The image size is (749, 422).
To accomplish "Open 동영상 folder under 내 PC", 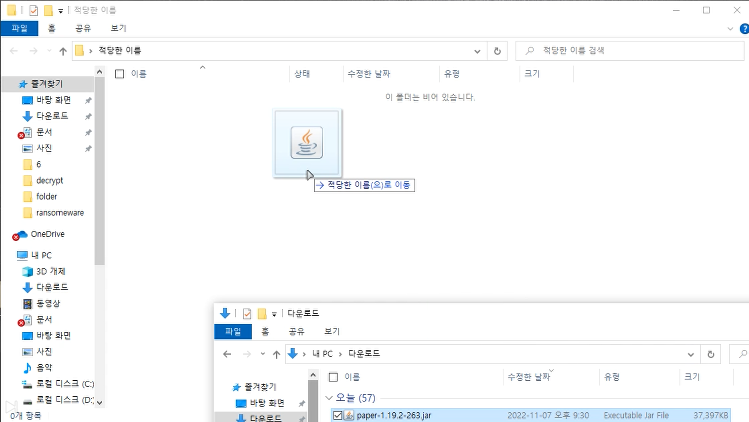I will pos(48,303).
